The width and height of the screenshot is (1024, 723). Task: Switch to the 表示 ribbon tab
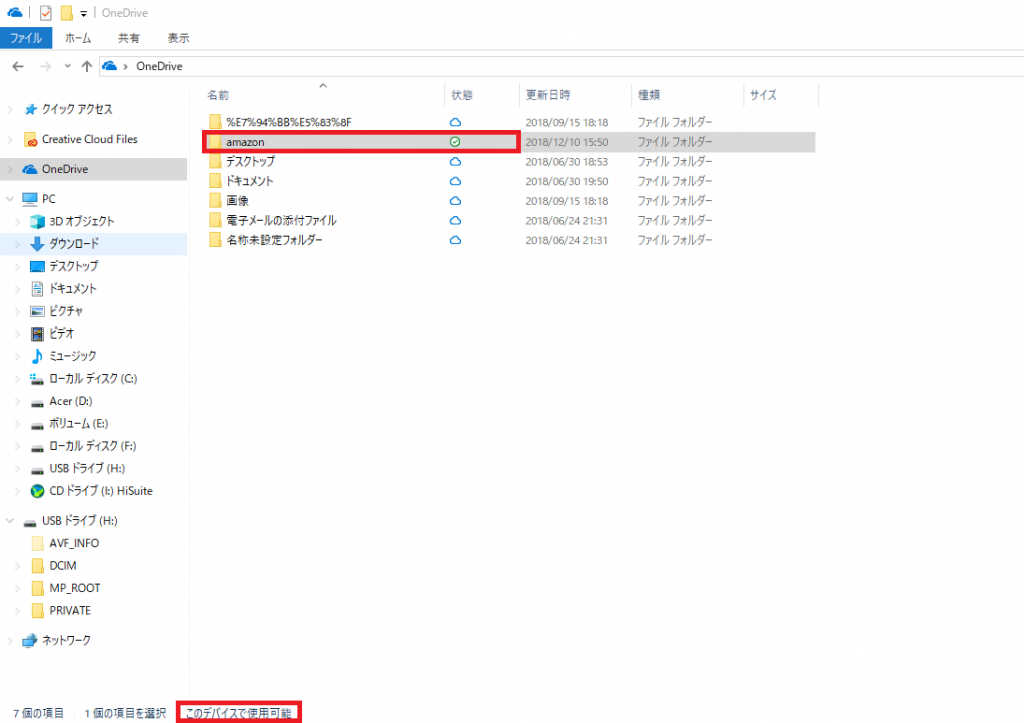[178, 38]
